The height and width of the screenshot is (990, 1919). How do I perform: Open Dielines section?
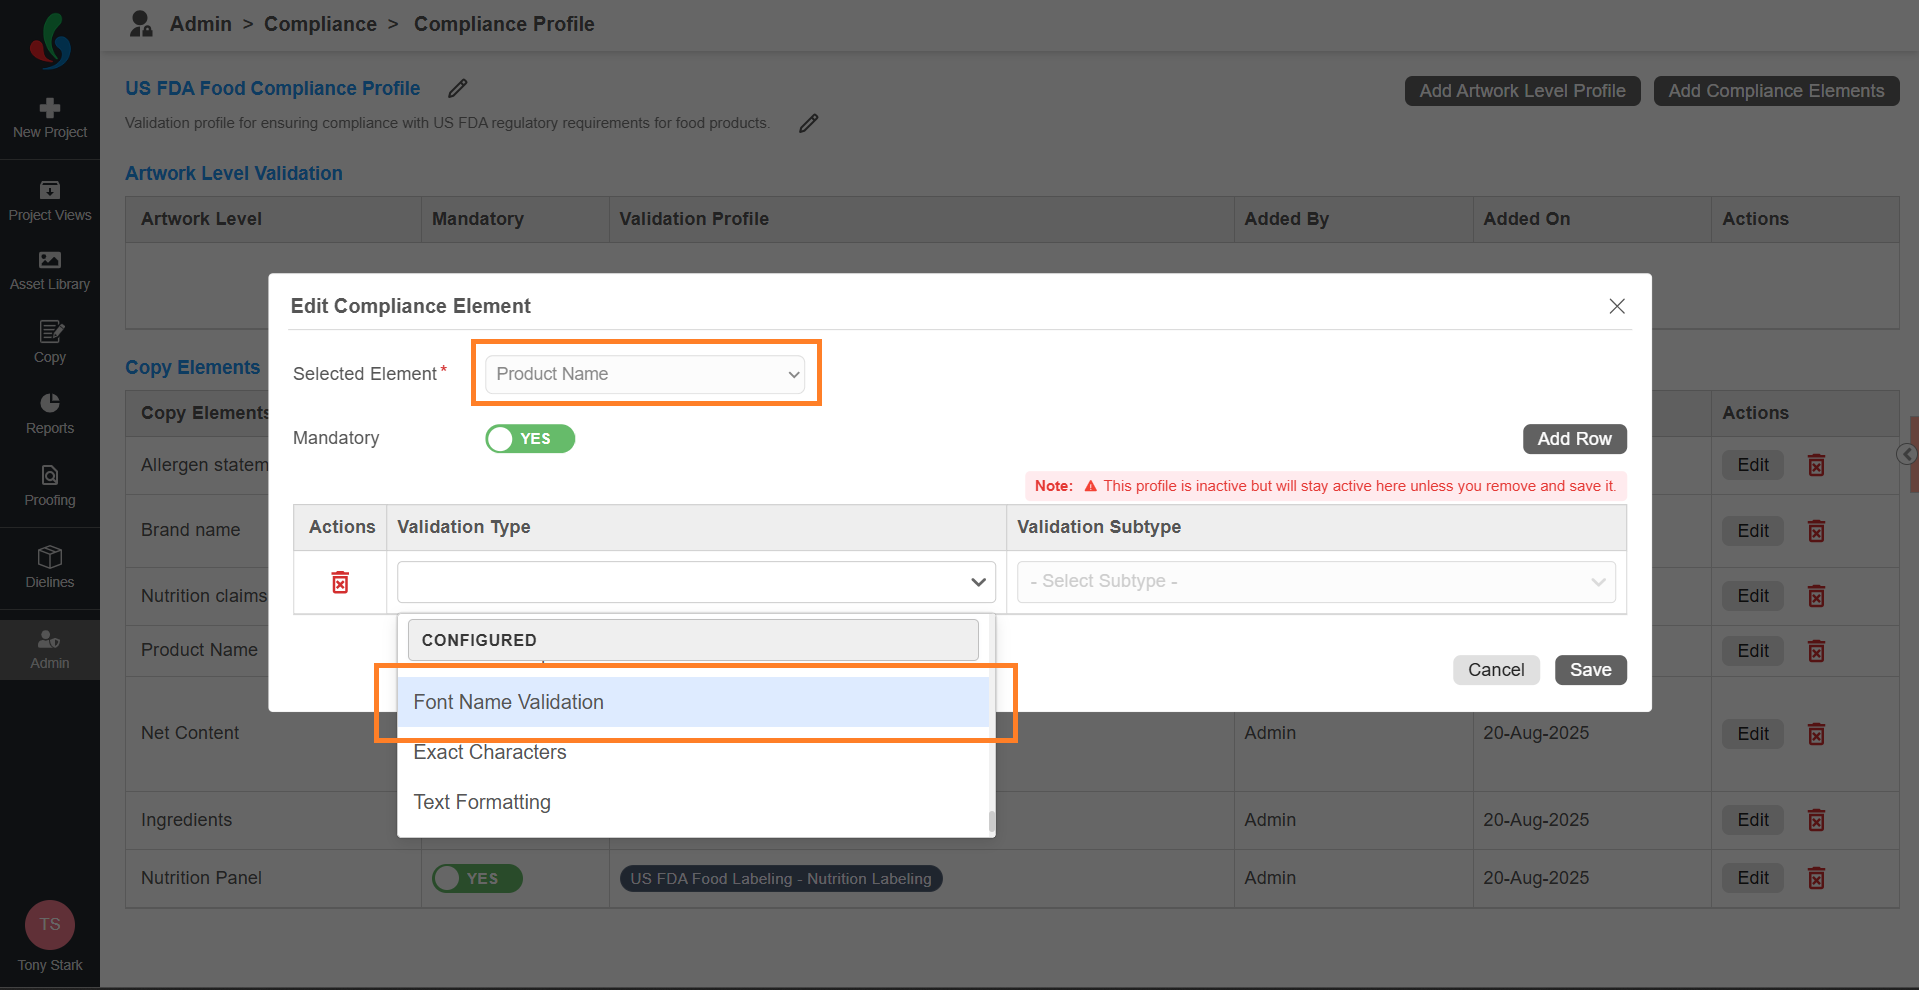click(x=50, y=567)
